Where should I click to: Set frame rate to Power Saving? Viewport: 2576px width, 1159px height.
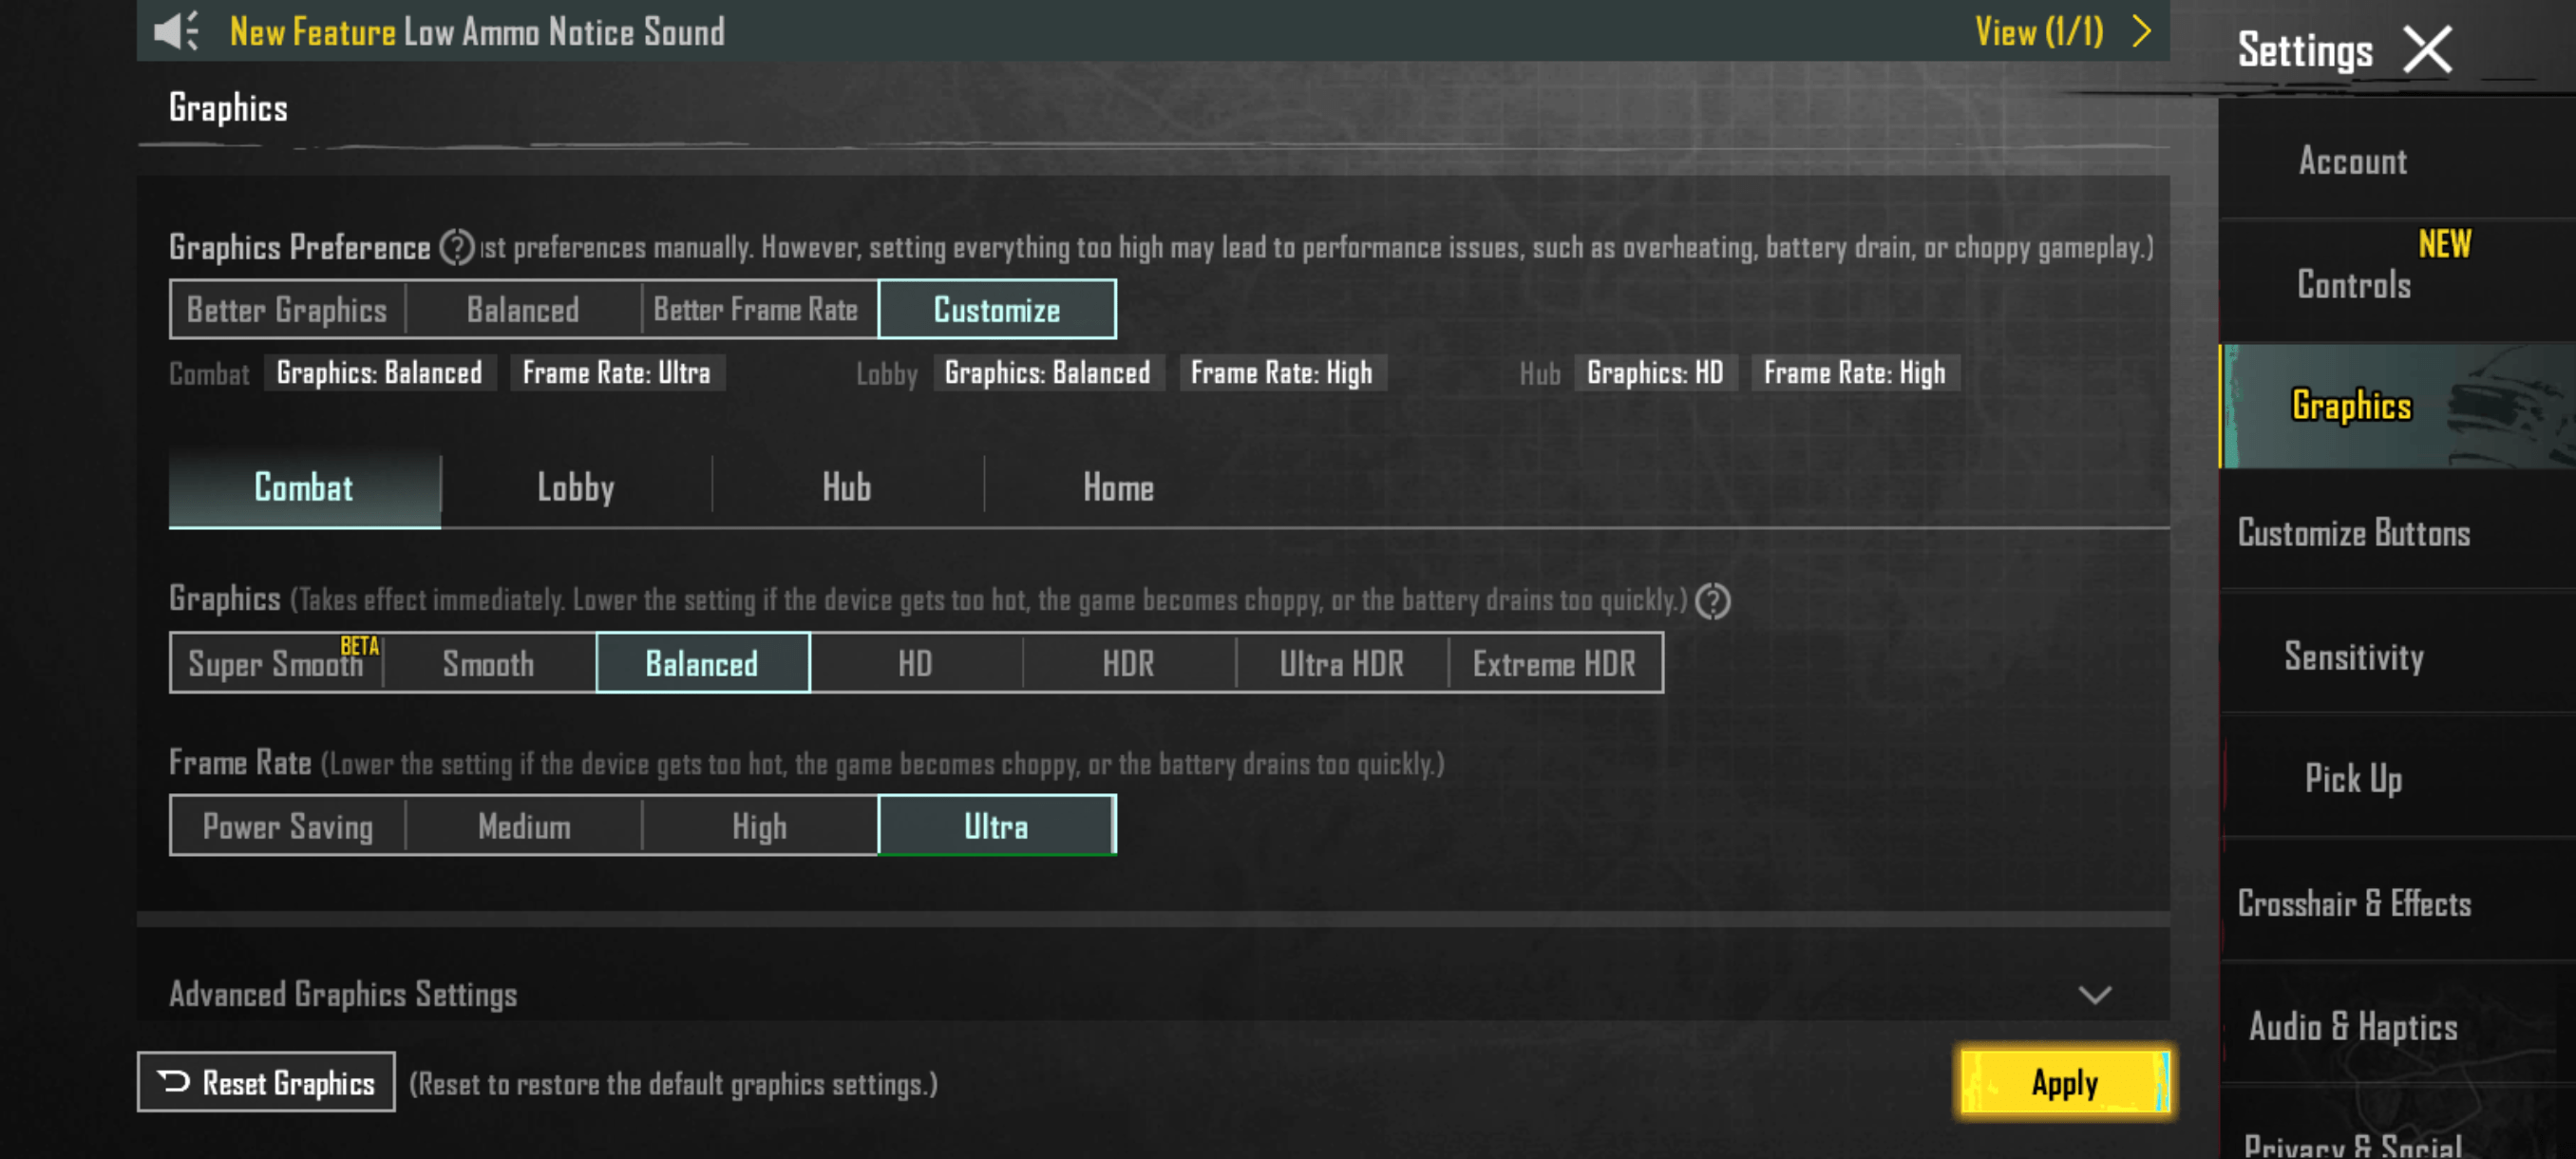287,826
